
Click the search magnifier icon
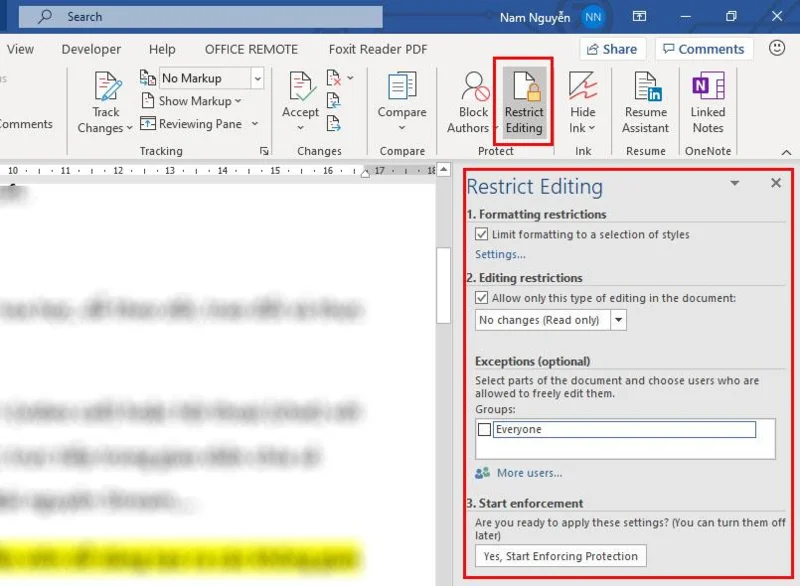point(45,16)
